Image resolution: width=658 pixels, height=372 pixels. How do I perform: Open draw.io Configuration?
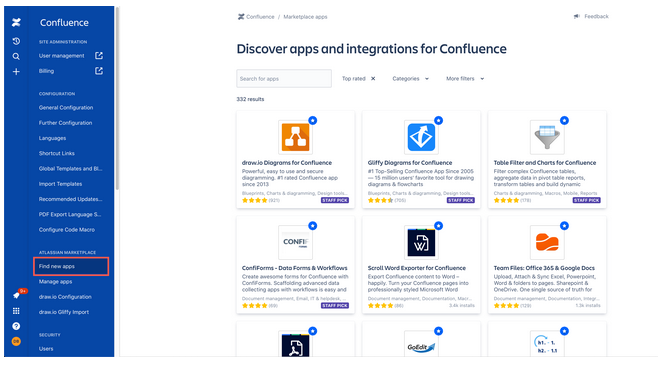(x=65, y=296)
